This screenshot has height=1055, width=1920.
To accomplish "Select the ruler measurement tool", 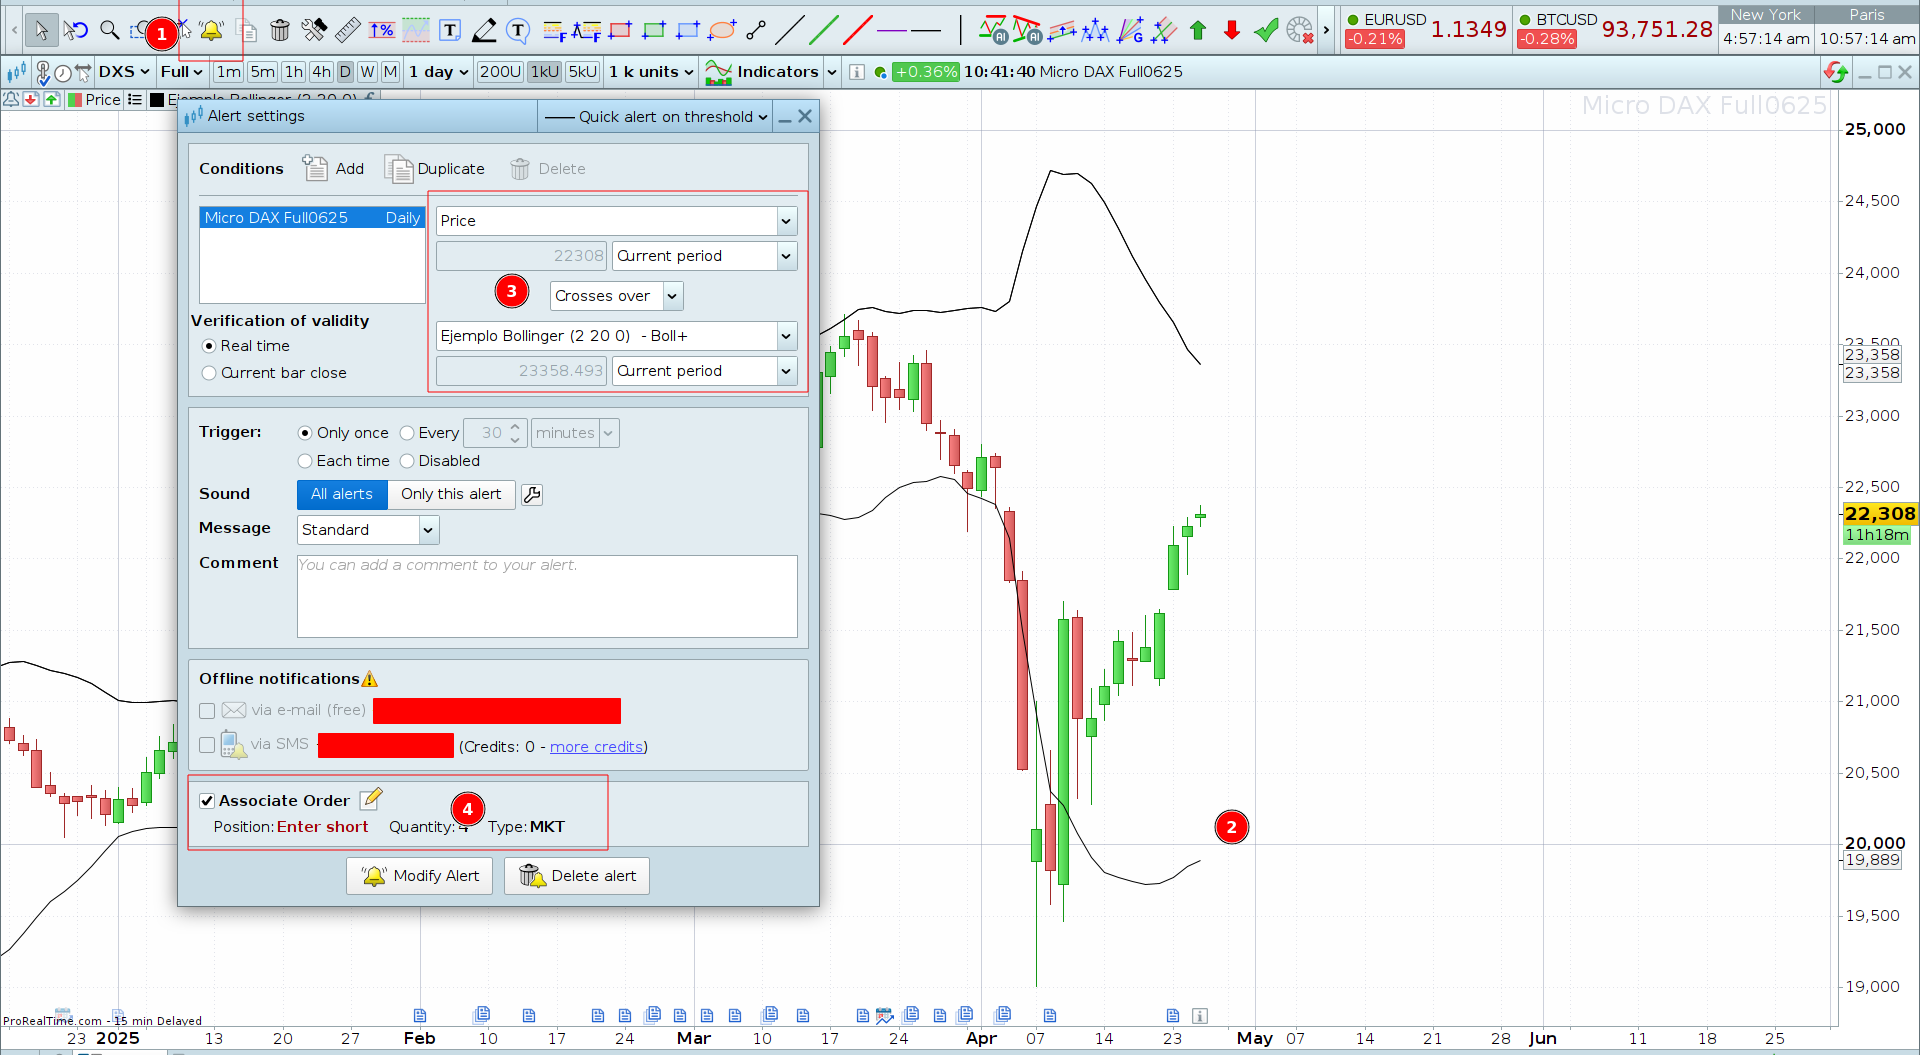I will [347, 30].
